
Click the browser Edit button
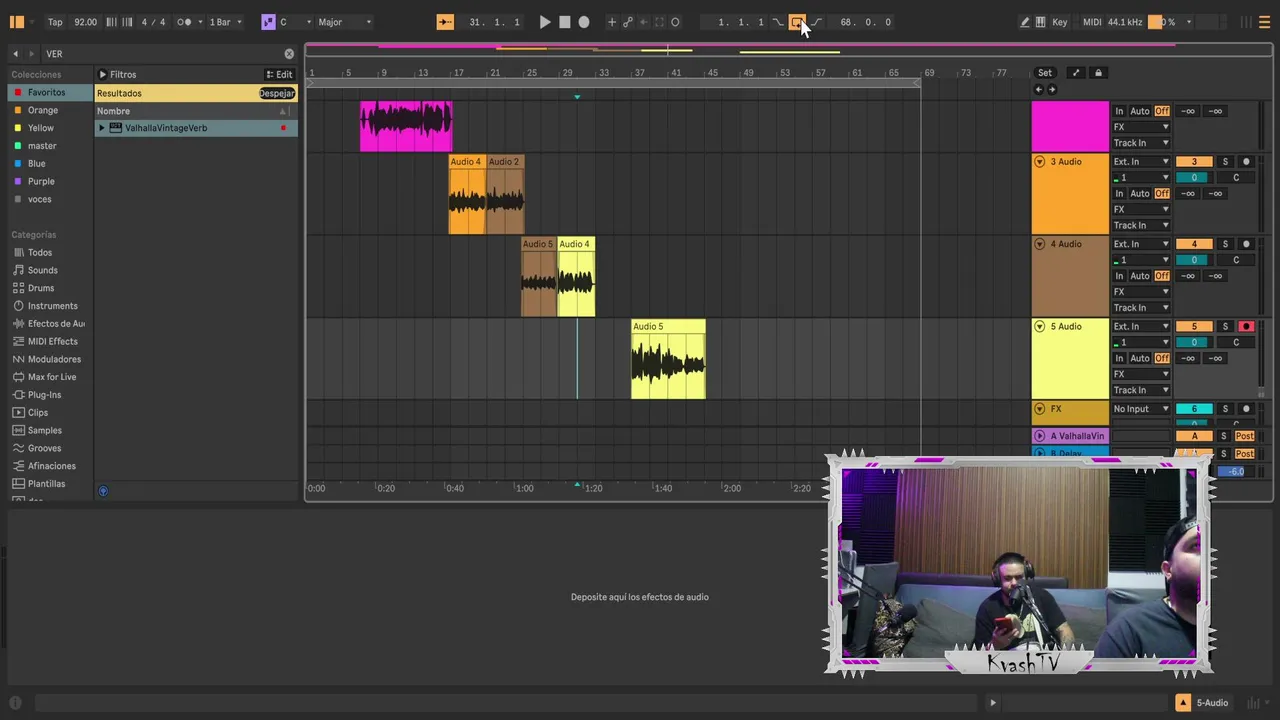pyautogui.click(x=279, y=75)
